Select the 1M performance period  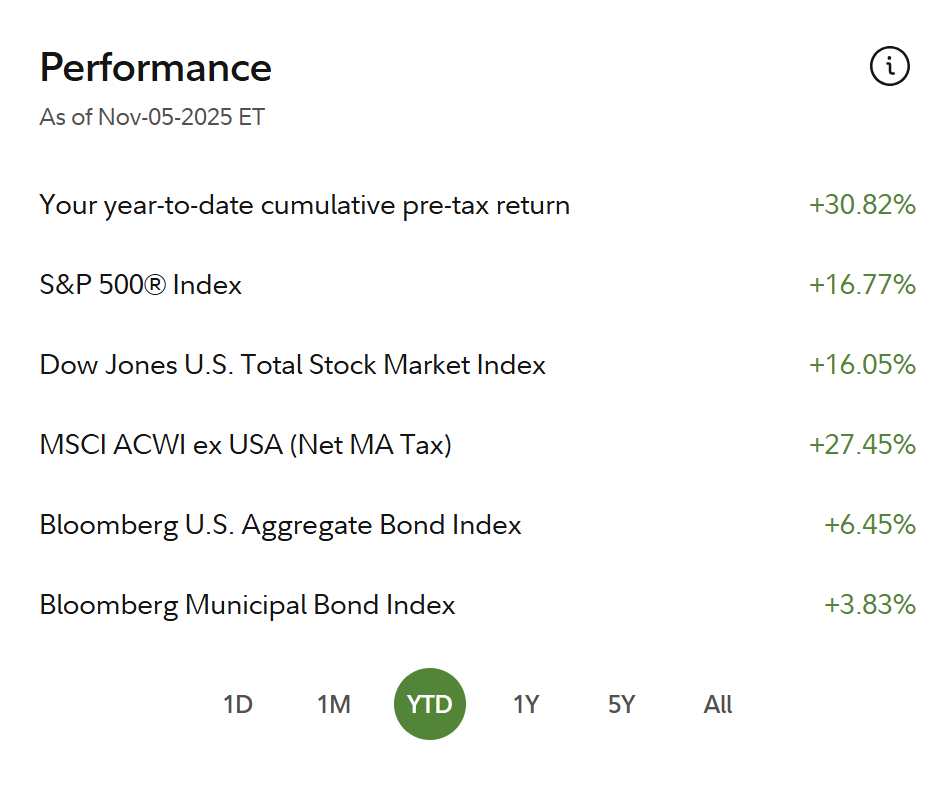point(334,704)
